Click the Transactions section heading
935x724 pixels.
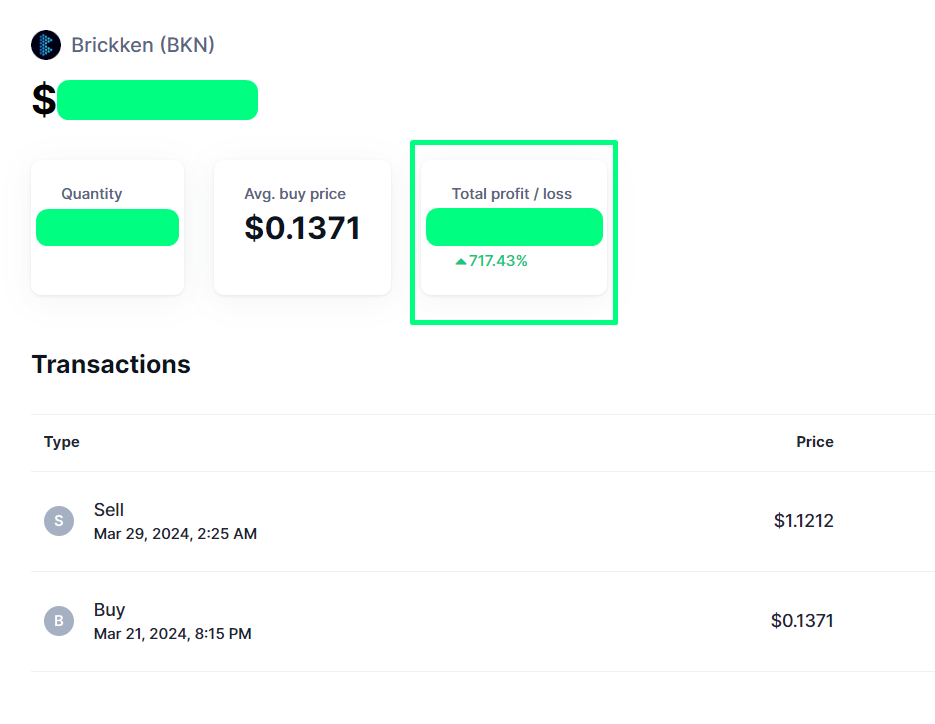coord(111,364)
